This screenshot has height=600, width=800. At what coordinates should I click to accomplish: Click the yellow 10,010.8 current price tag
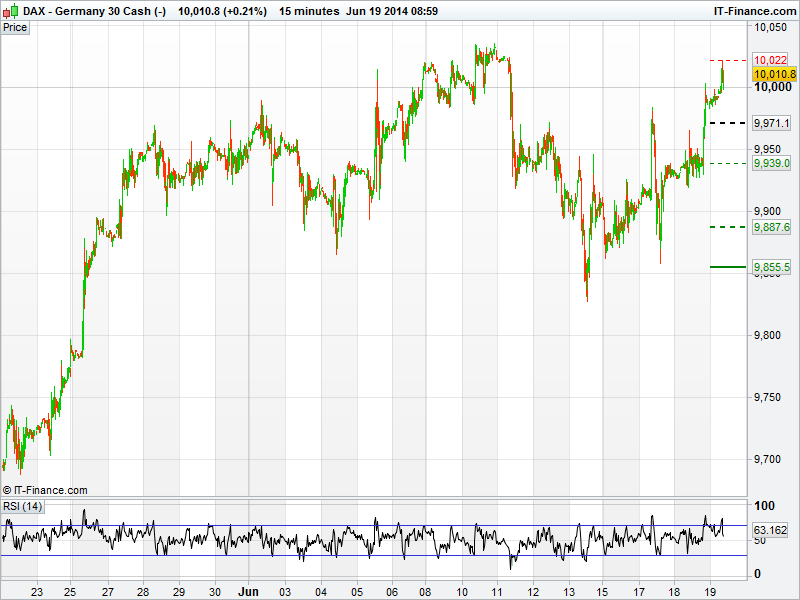point(774,74)
